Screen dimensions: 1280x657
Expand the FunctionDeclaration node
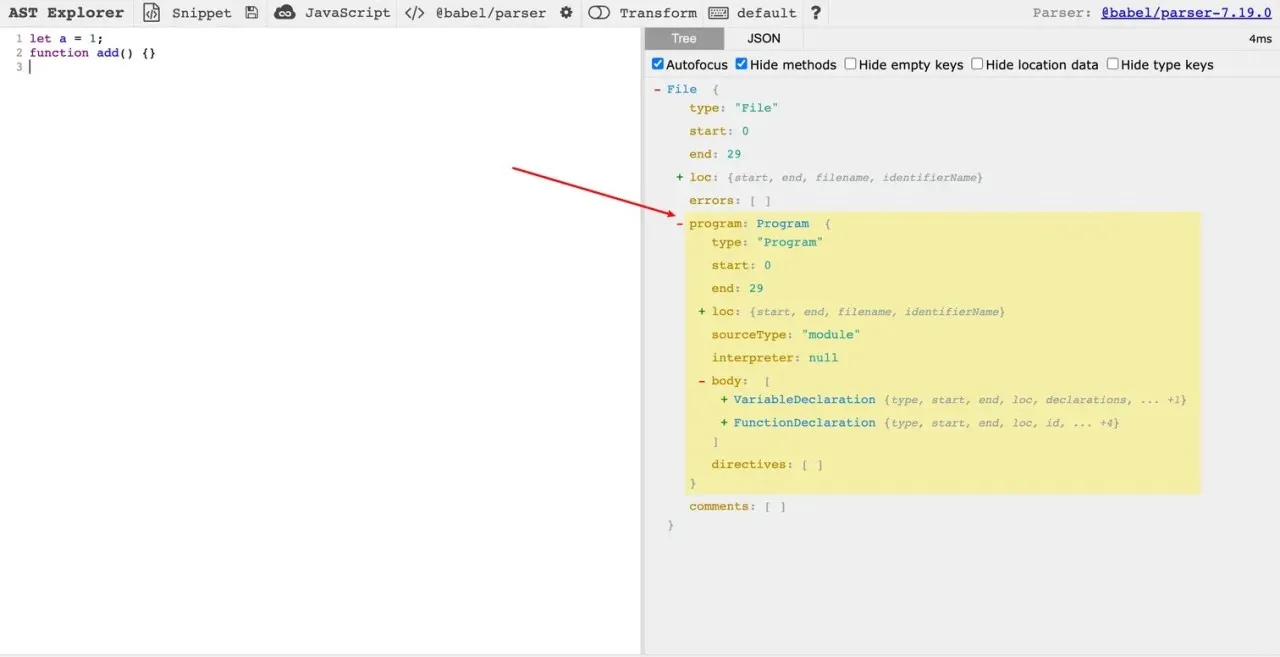[724, 423]
